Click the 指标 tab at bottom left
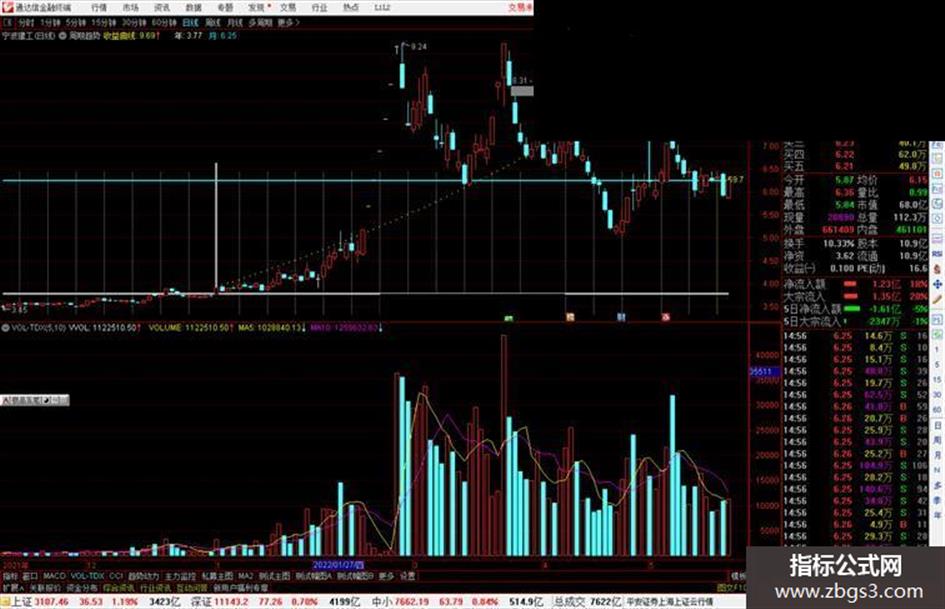 tap(10, 576)
